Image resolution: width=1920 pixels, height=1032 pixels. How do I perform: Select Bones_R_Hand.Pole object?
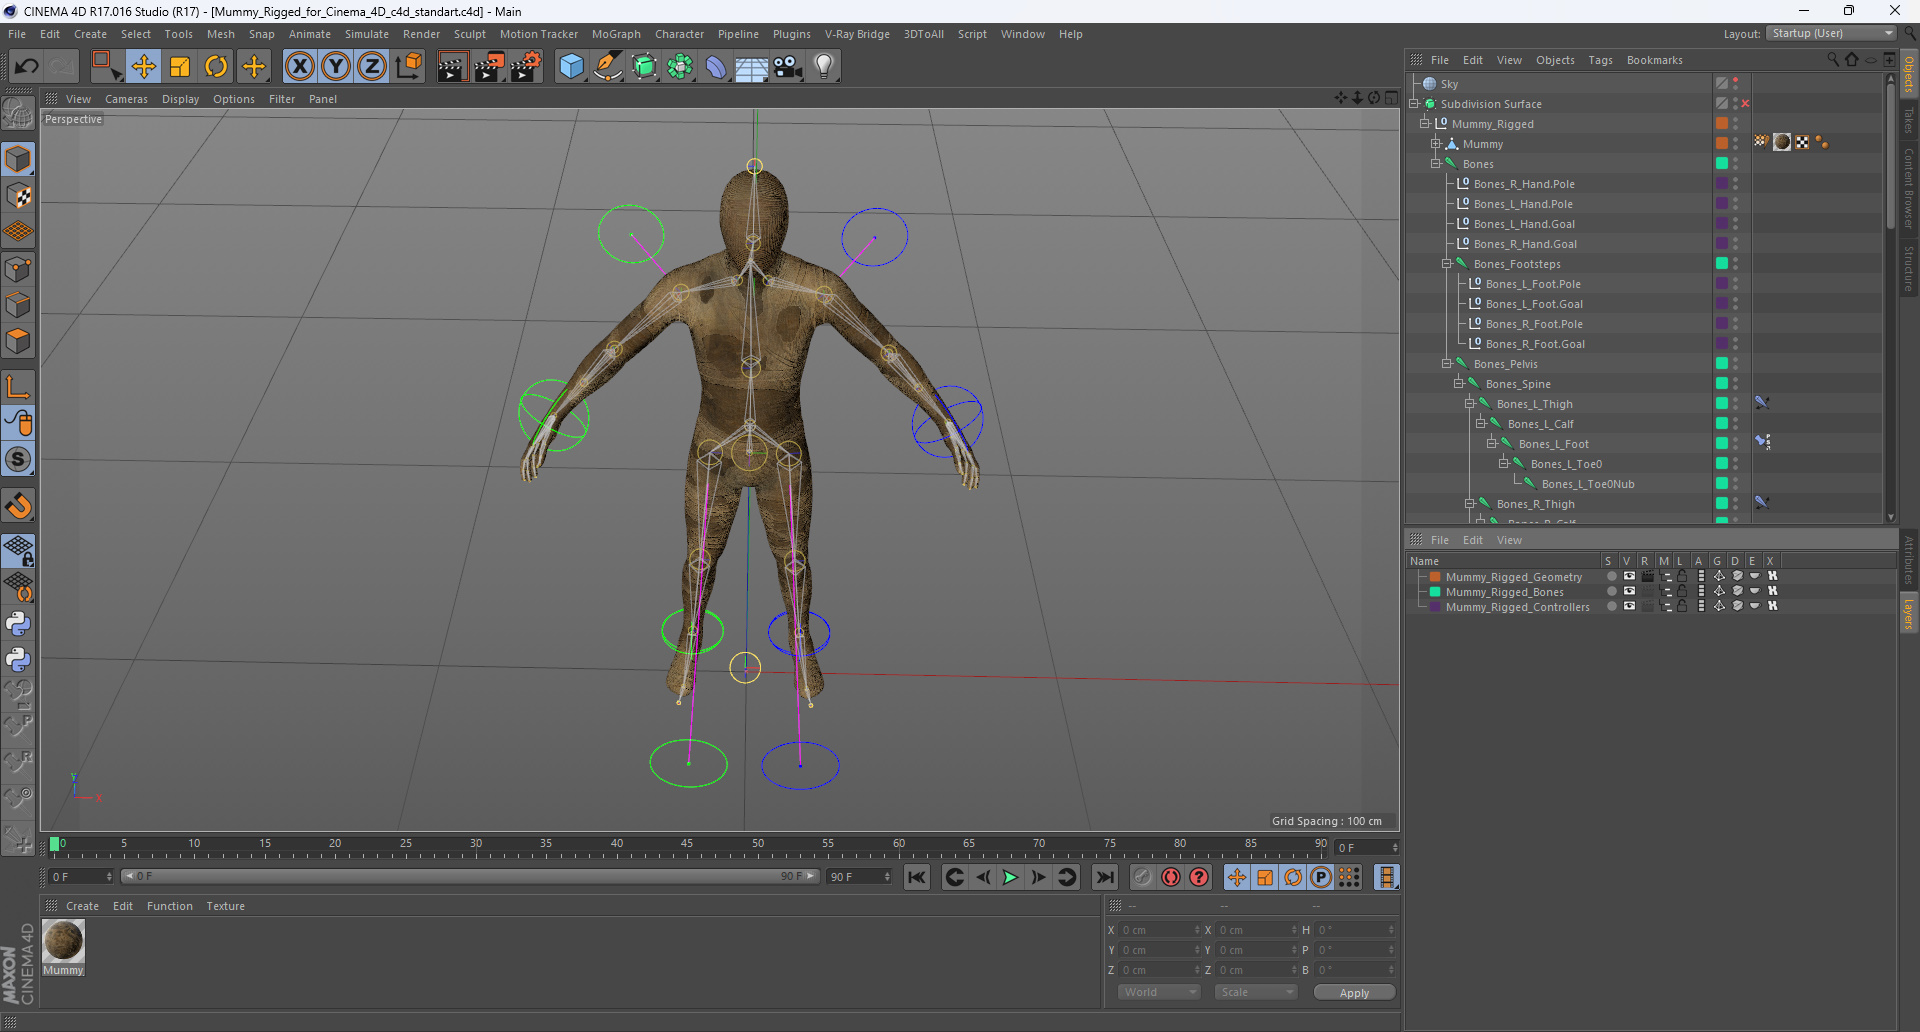1524,184
